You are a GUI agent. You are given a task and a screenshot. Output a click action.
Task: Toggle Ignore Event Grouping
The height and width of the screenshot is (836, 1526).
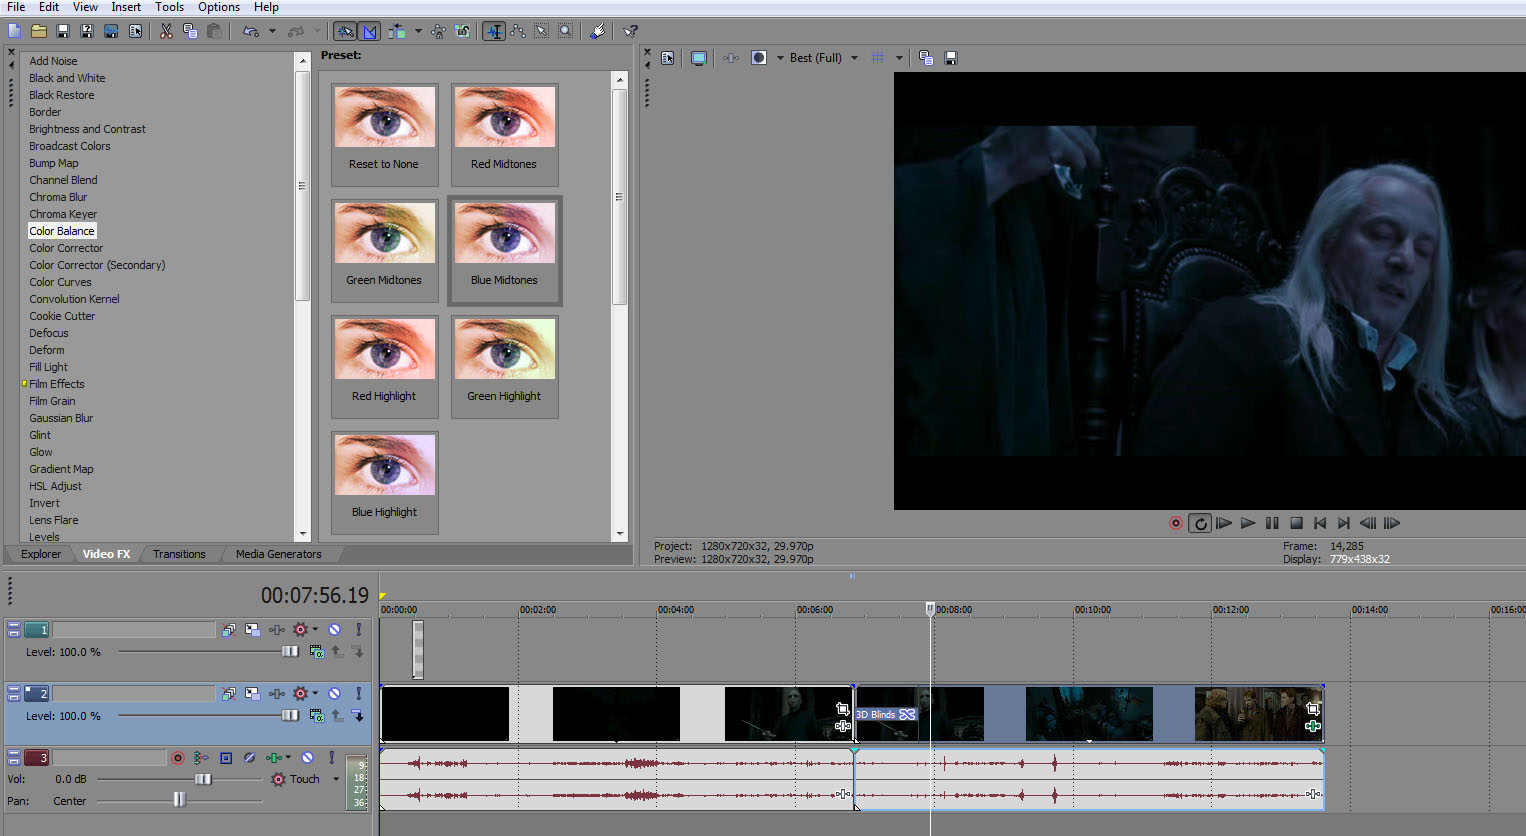point(462,31)
